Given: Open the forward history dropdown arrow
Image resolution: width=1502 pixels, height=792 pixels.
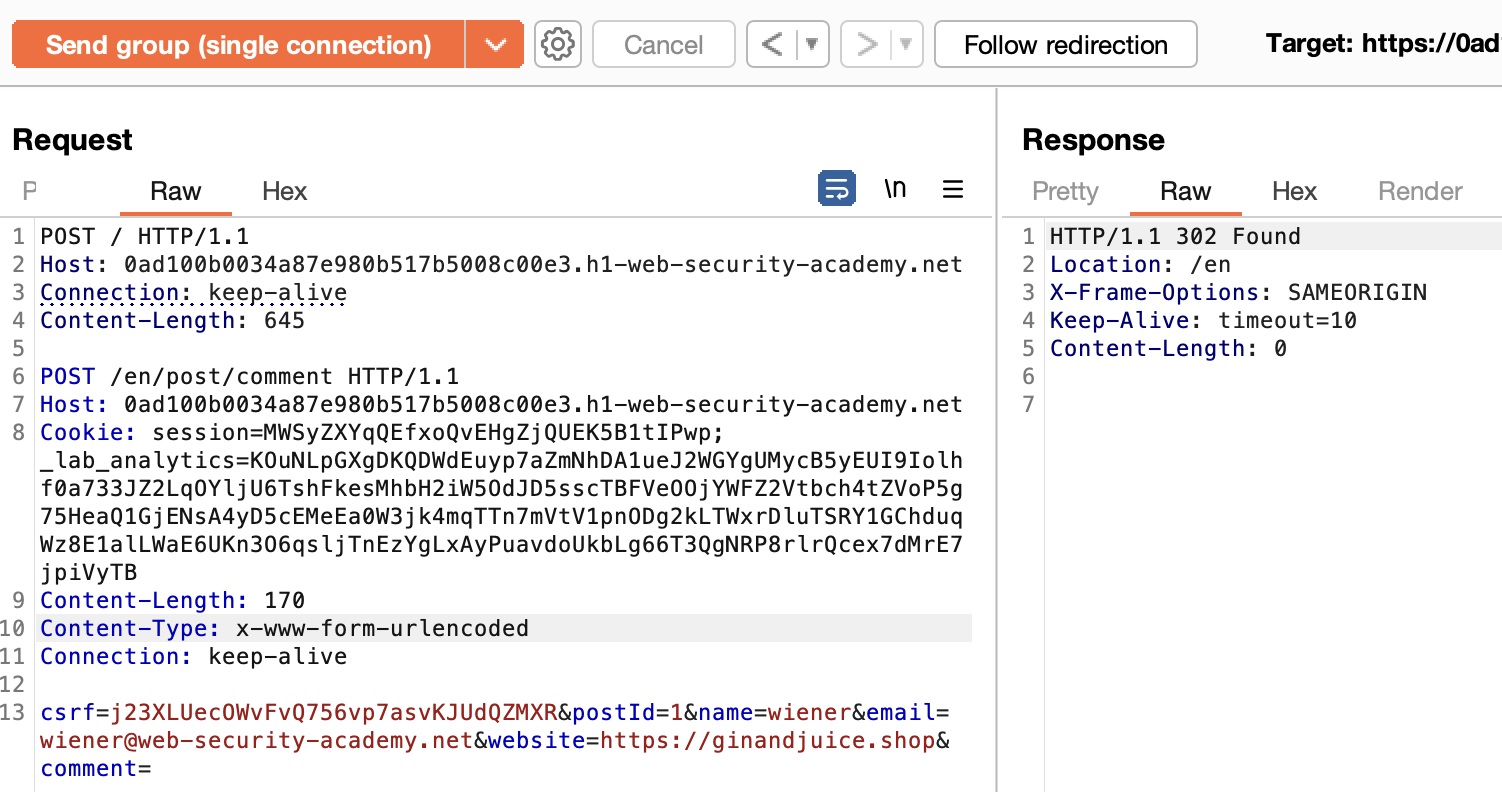Looking at the screenshot, I should click(906, 45).
